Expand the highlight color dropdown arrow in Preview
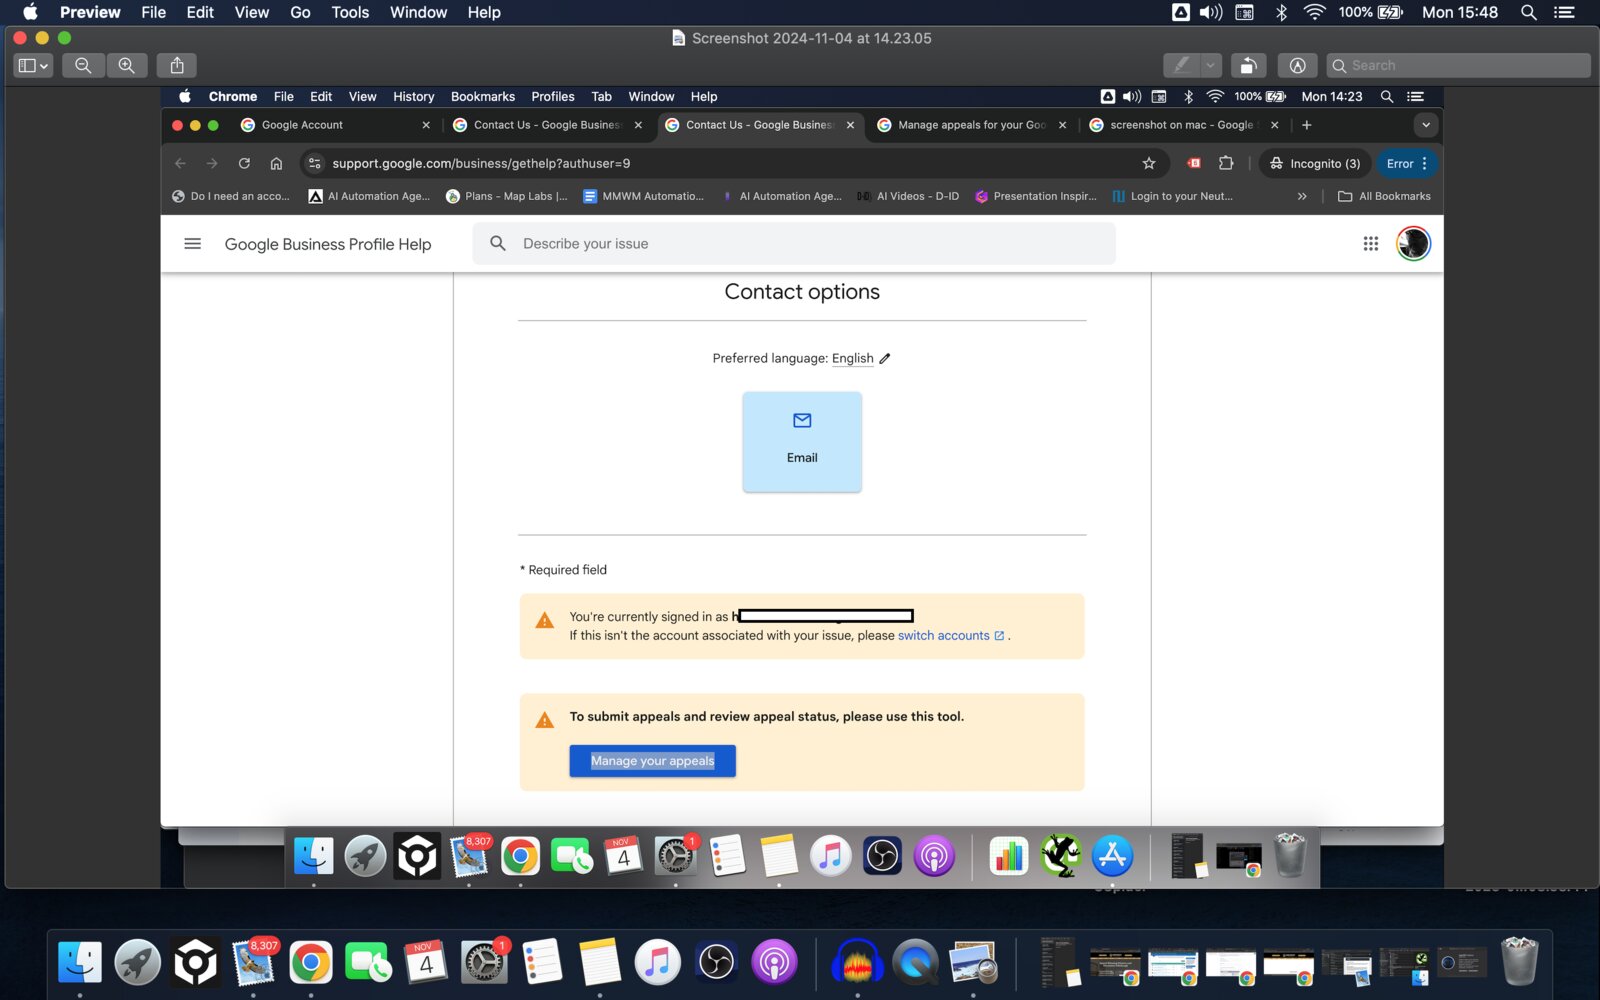 click(x=1211, y=65)
